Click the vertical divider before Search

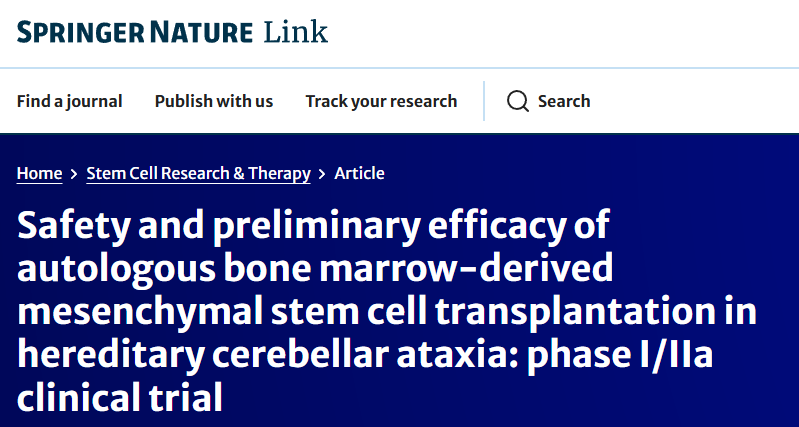(x=484, y=101)
